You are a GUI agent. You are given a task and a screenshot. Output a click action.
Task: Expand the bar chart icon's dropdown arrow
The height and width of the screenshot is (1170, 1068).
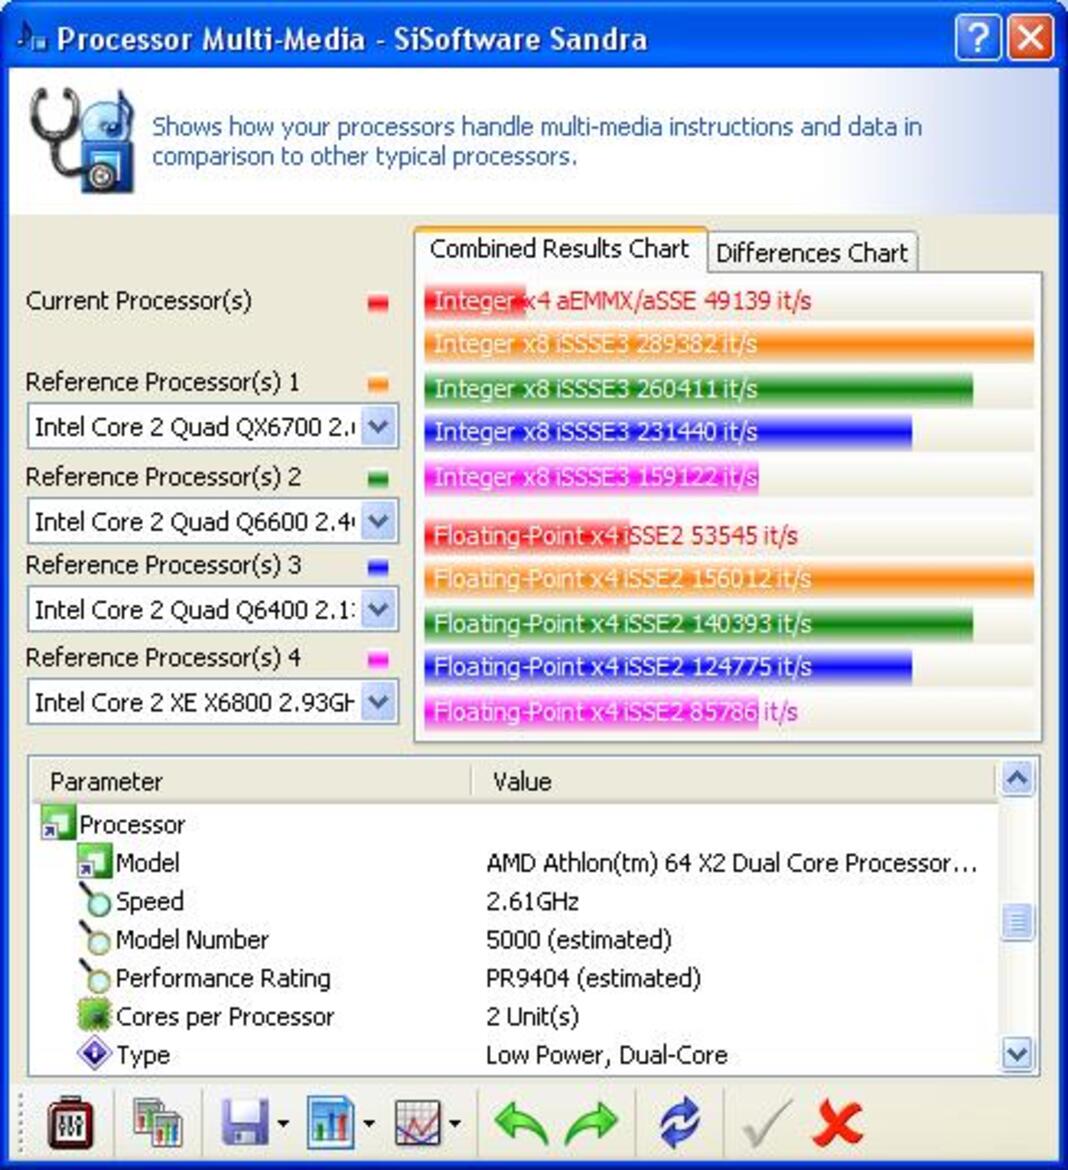[x=369, y=1123]
